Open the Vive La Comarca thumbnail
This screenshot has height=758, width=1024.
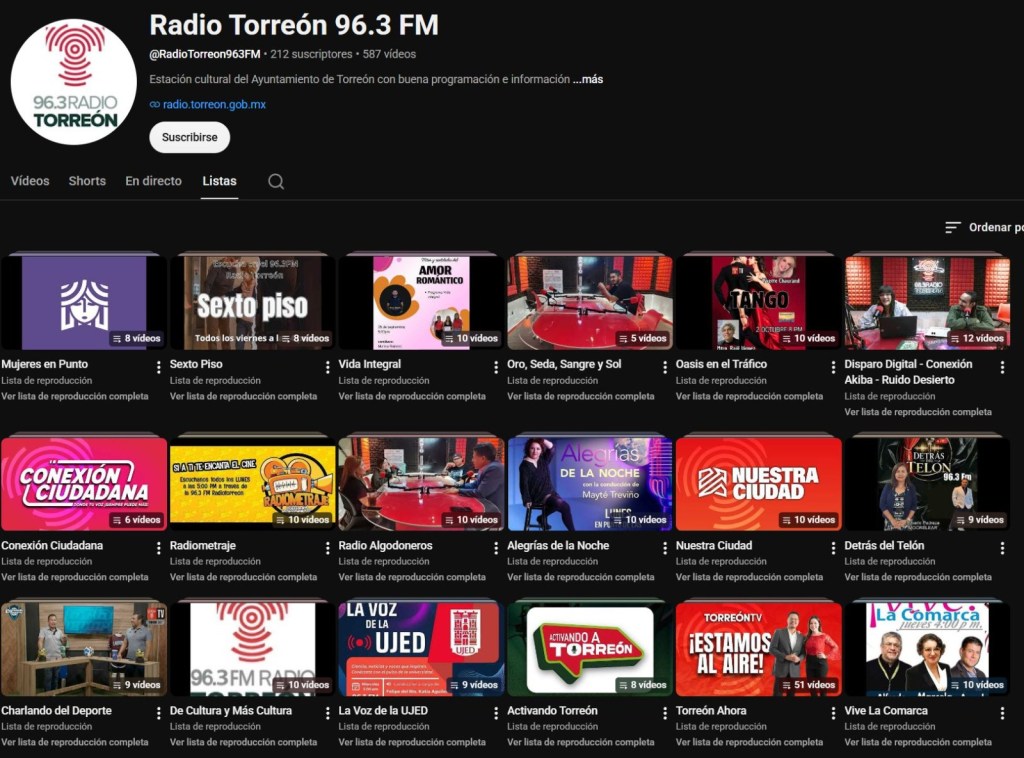coord(927,649)
